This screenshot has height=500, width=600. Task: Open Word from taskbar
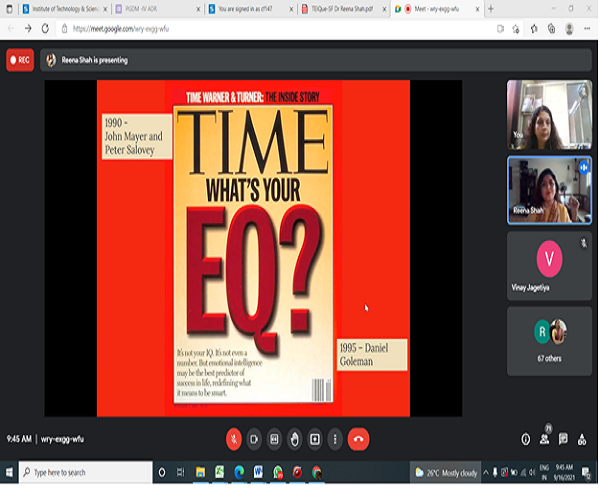coord(258,472)
